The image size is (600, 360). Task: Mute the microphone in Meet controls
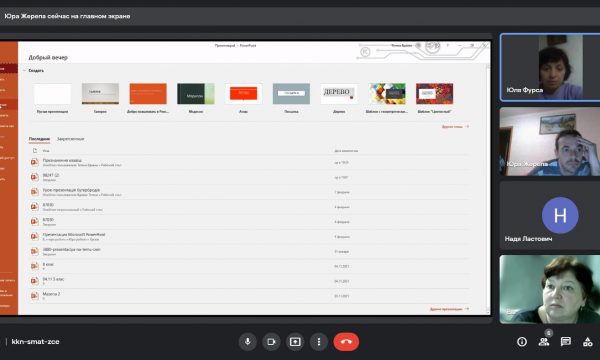(x=248, y=342)
